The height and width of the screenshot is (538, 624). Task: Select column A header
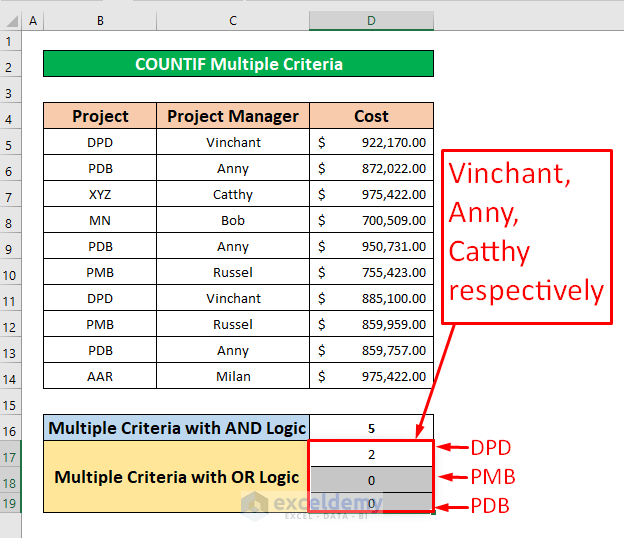click(33, 21)
